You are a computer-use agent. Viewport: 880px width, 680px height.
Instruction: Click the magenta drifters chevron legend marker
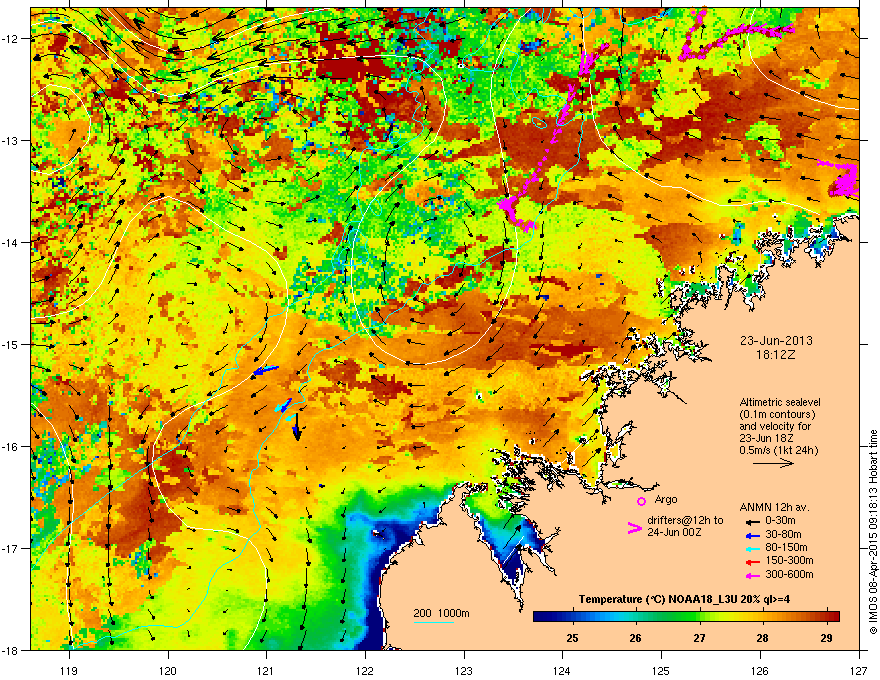(634, 528)
